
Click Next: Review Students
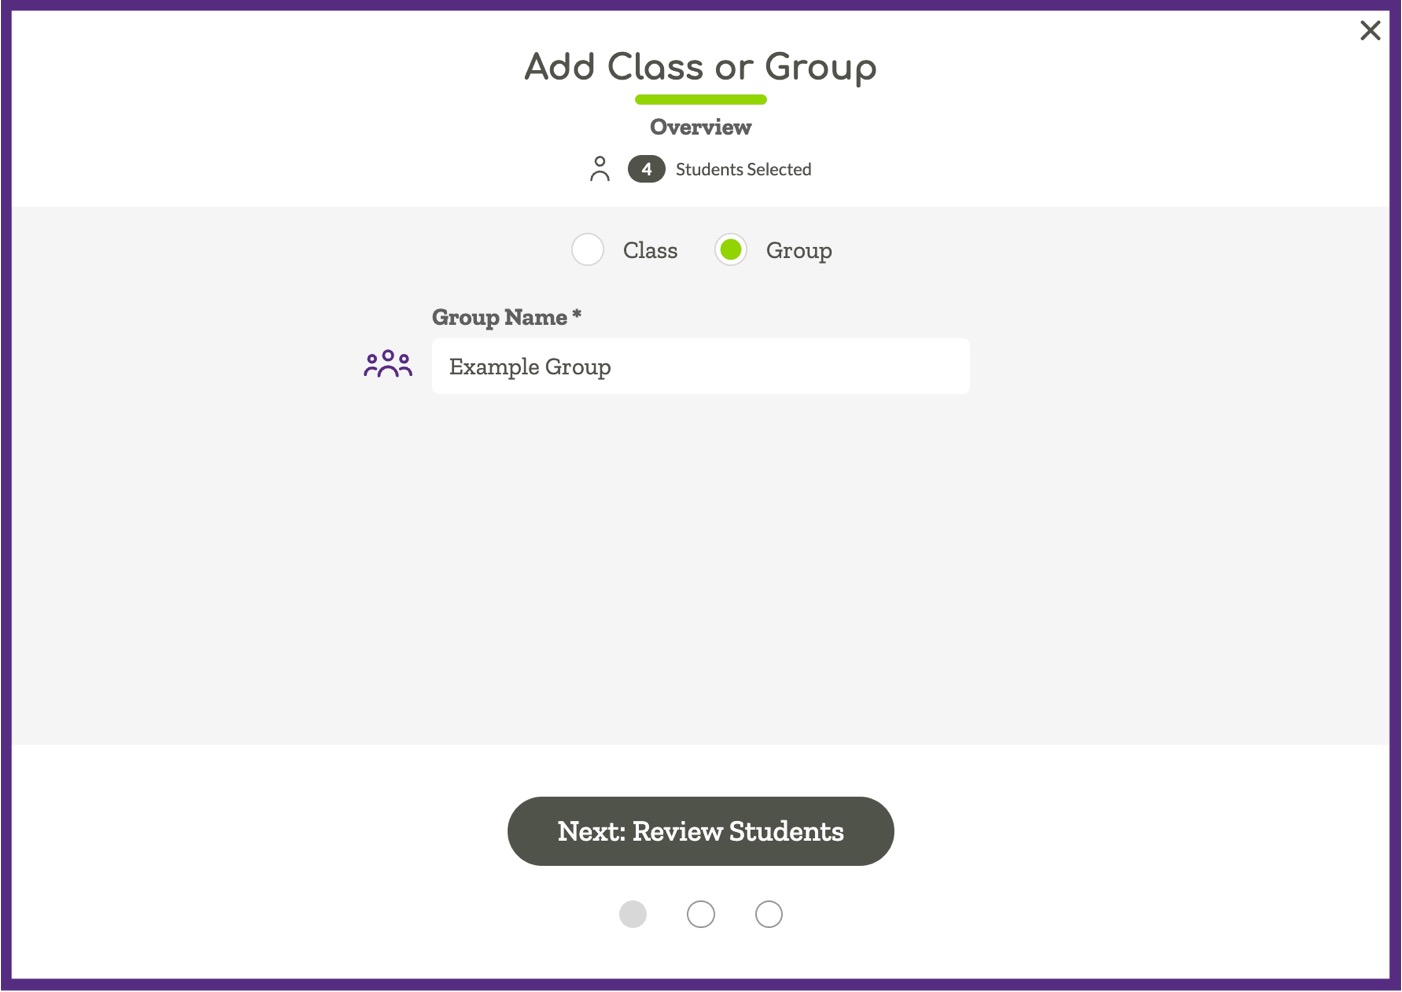click(700, 830)
